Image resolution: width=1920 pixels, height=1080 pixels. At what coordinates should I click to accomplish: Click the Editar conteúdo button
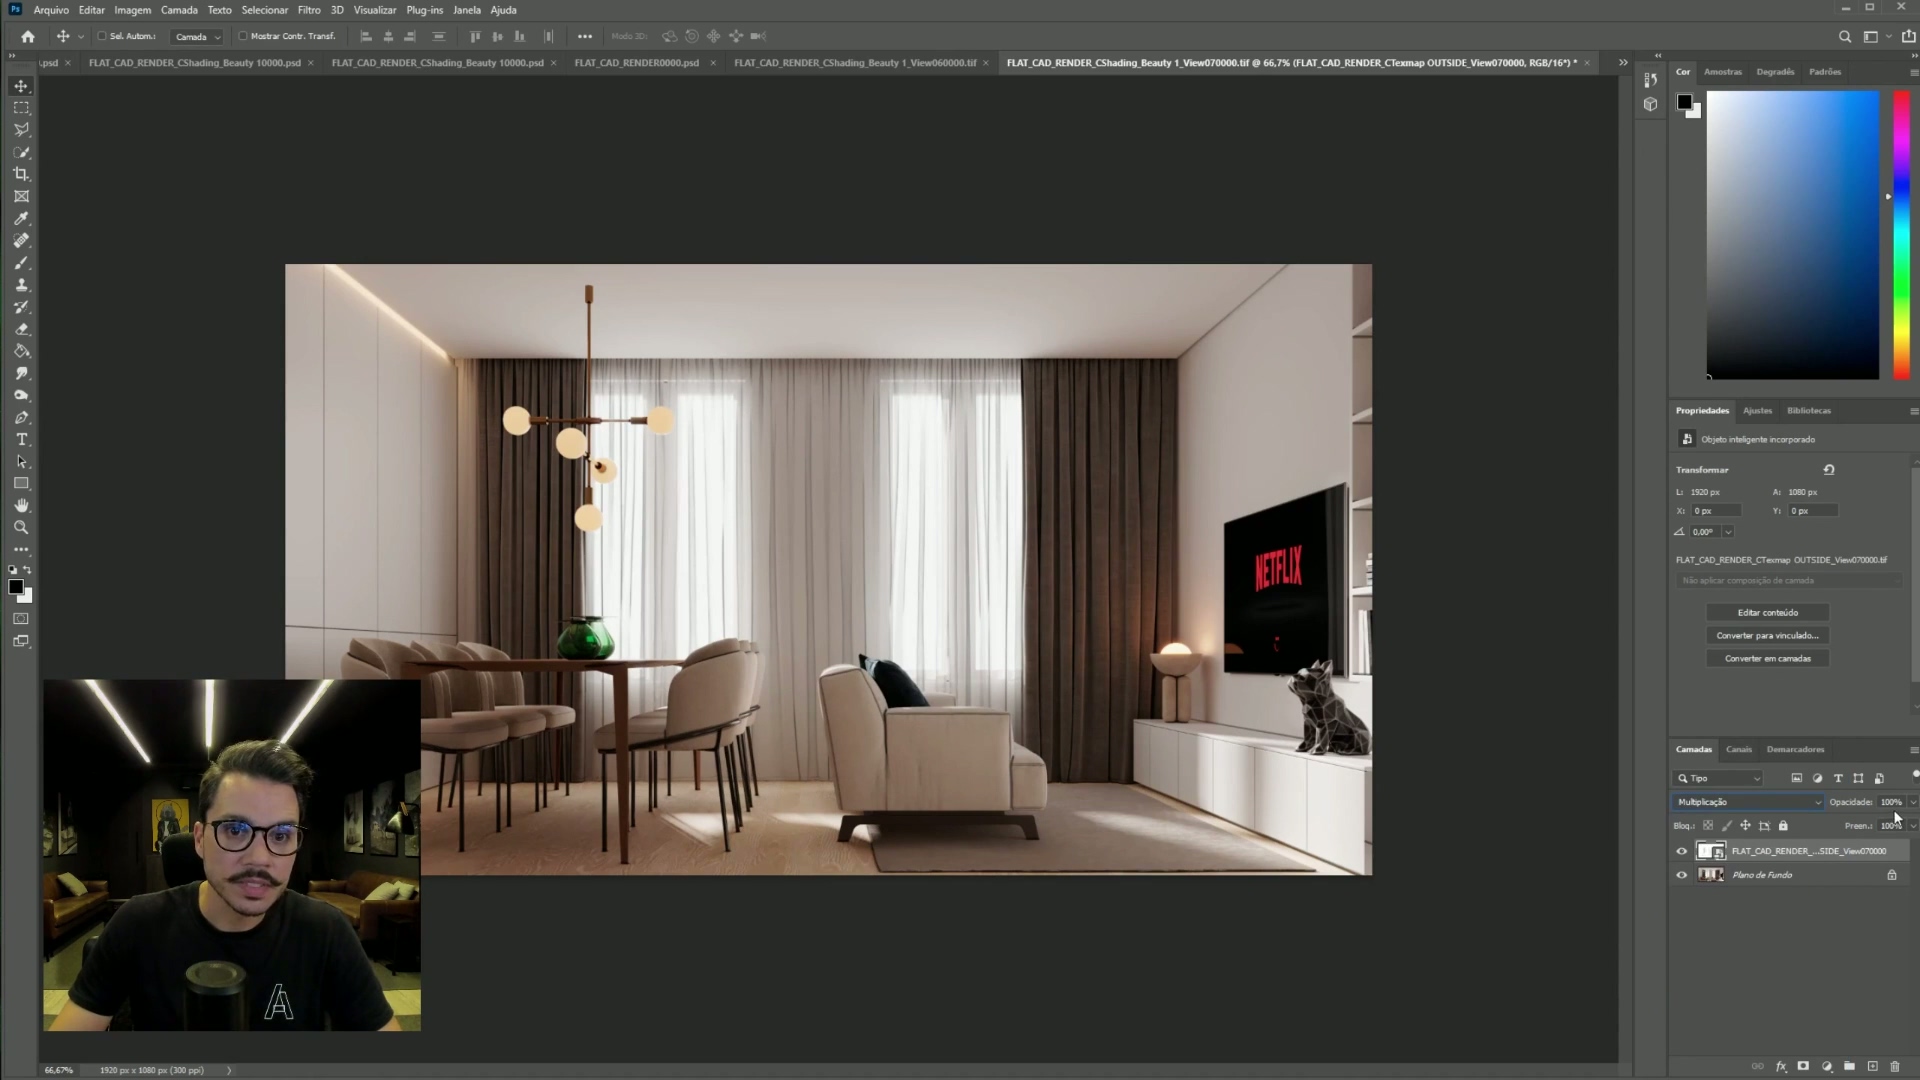click(1767, 612)
